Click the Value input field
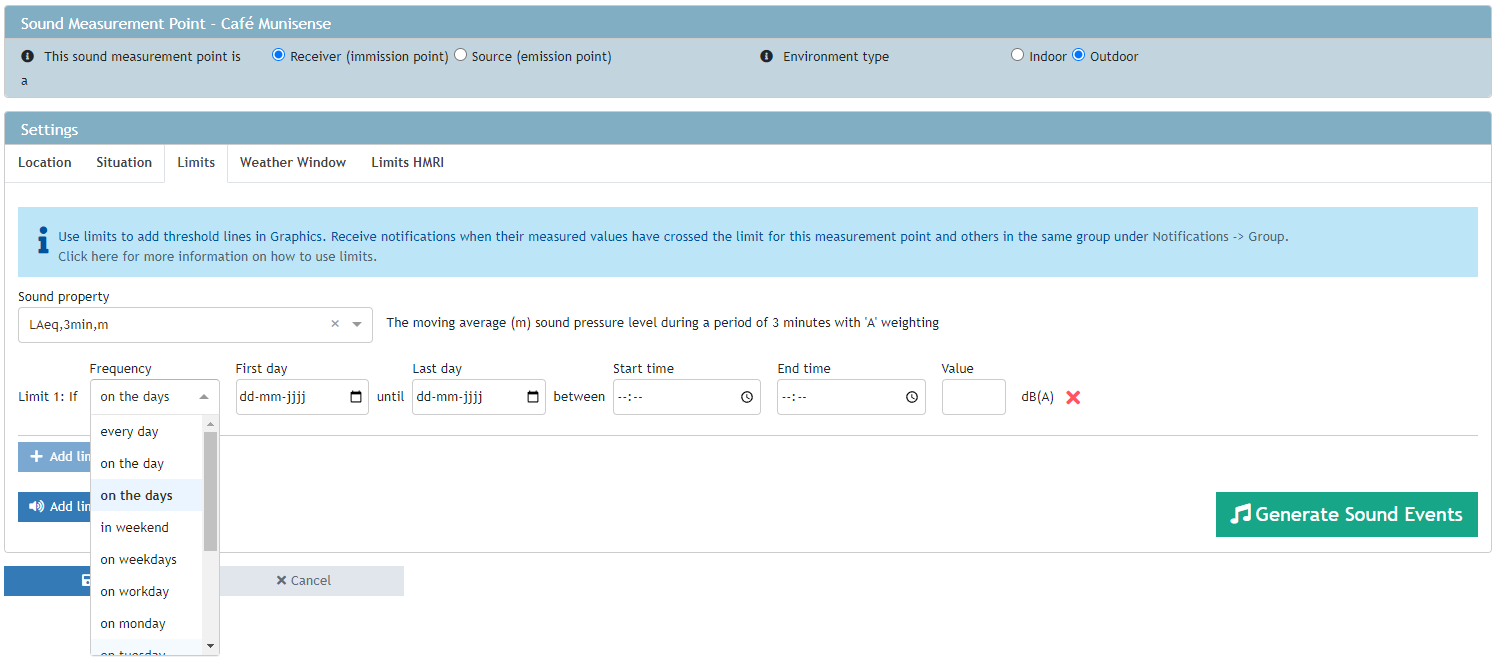This screenshot has height=664, width=1497. pos(973,397)
